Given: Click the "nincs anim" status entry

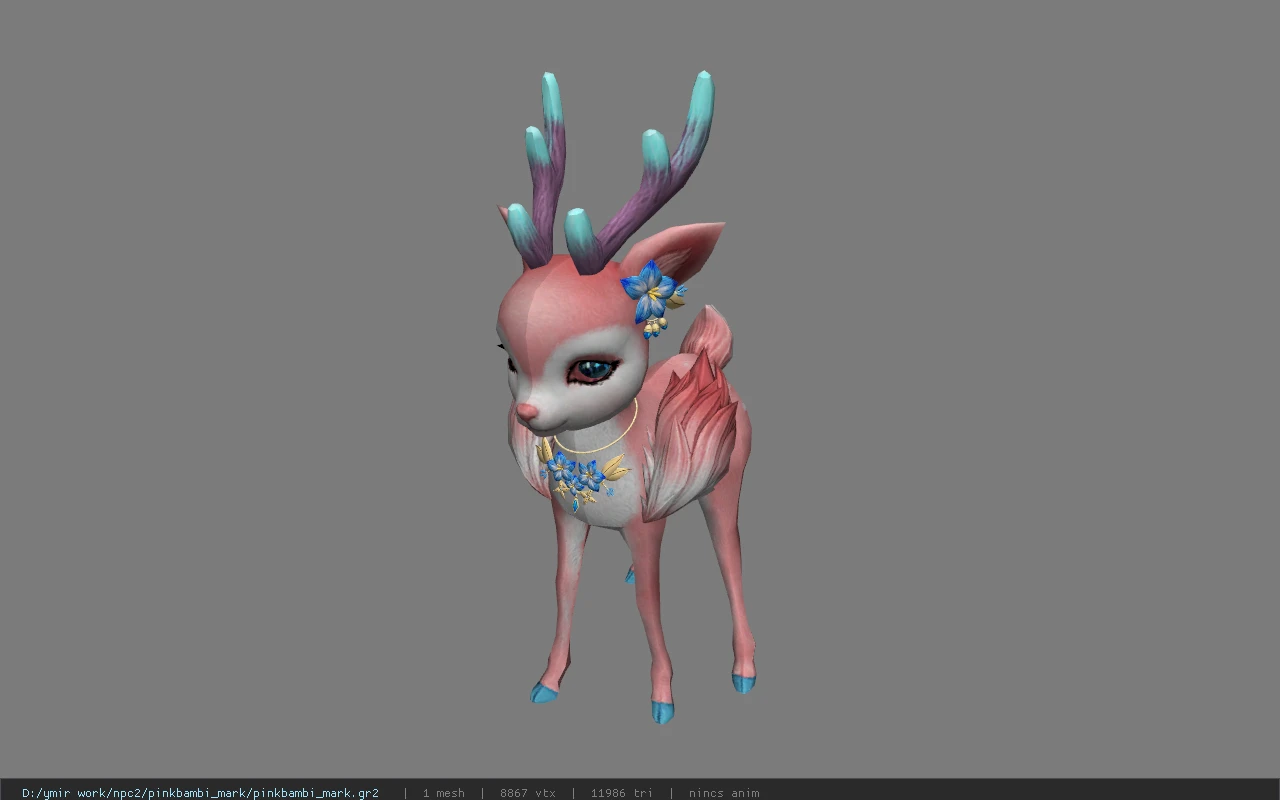Looking at the screenshot, I should (724, 793).
